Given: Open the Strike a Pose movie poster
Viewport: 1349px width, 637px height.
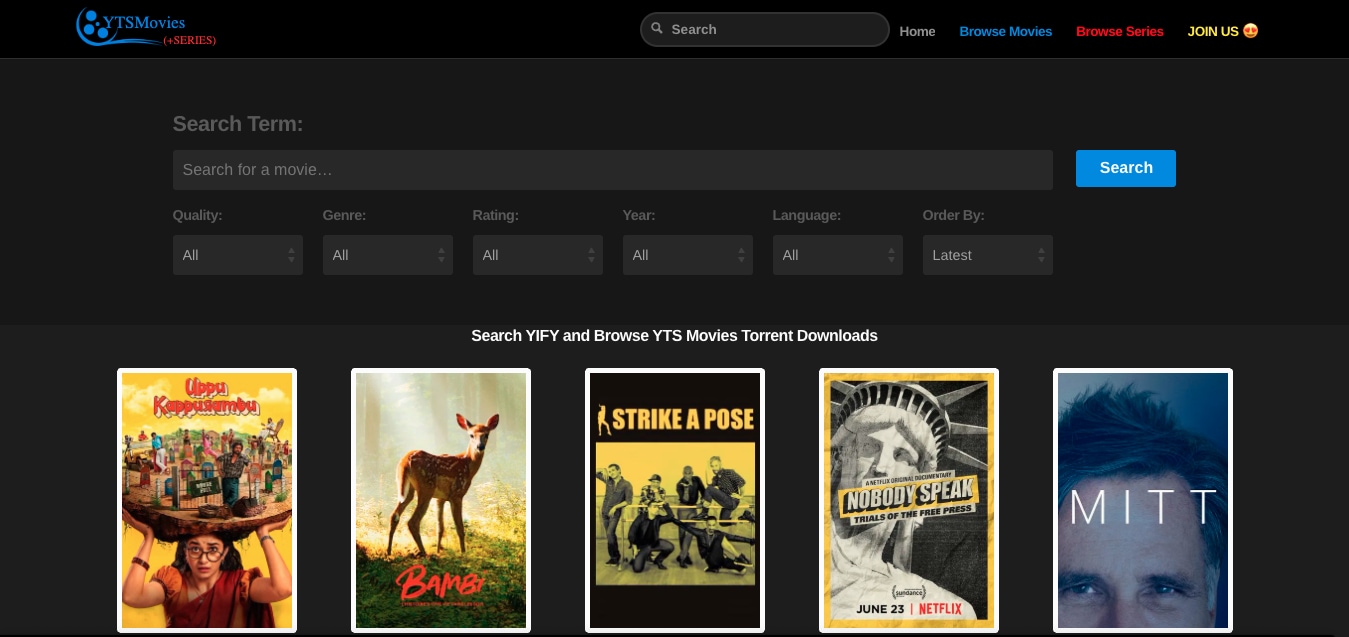Looking at the screenshot, I should [675, 500].
